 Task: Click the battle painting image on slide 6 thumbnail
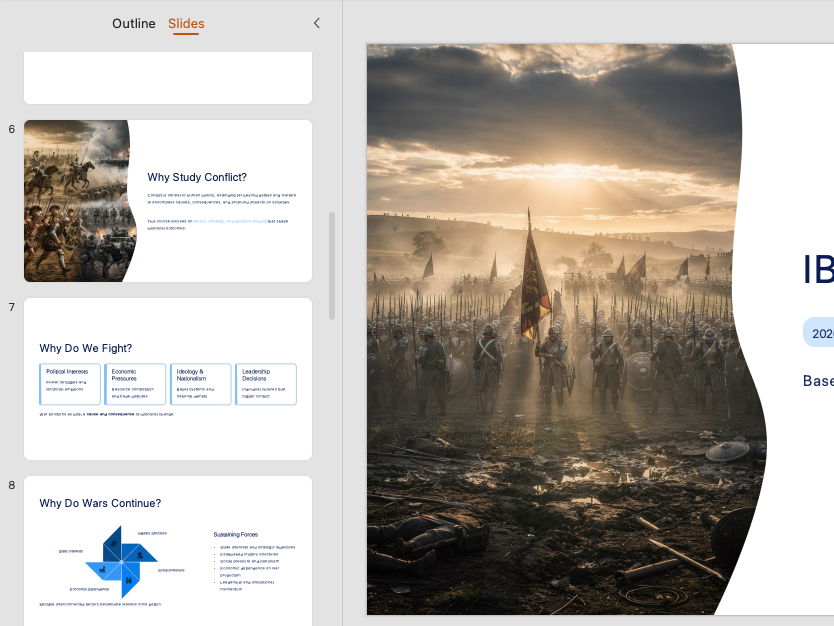[75, 200]
